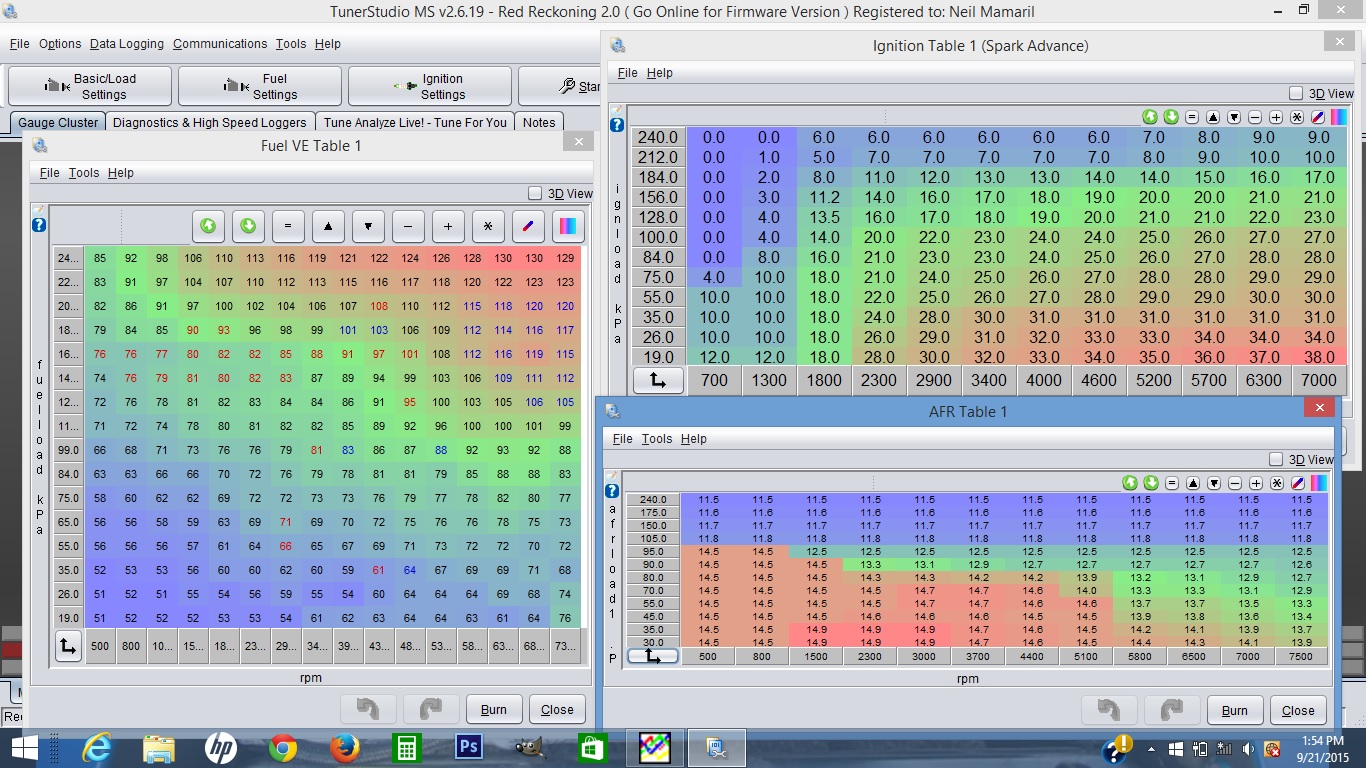Click the axis swap arrow icon in Ignition Table
Image resolution: width=1366 pixels, height=768 pixels.
click(x=658, y=380)
